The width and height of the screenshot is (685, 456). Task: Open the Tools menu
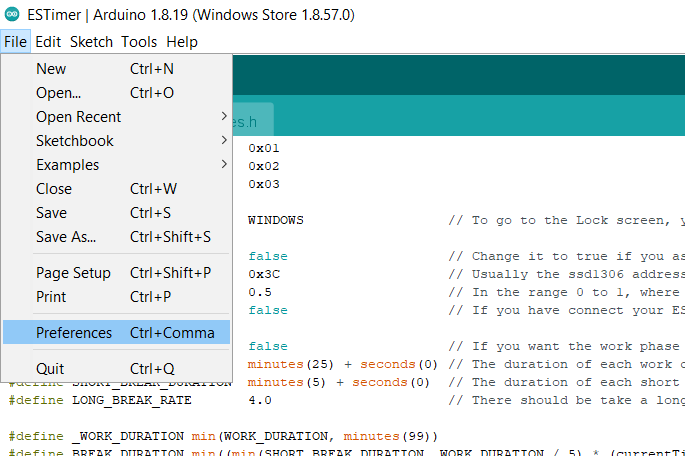[x=139, y=42]
